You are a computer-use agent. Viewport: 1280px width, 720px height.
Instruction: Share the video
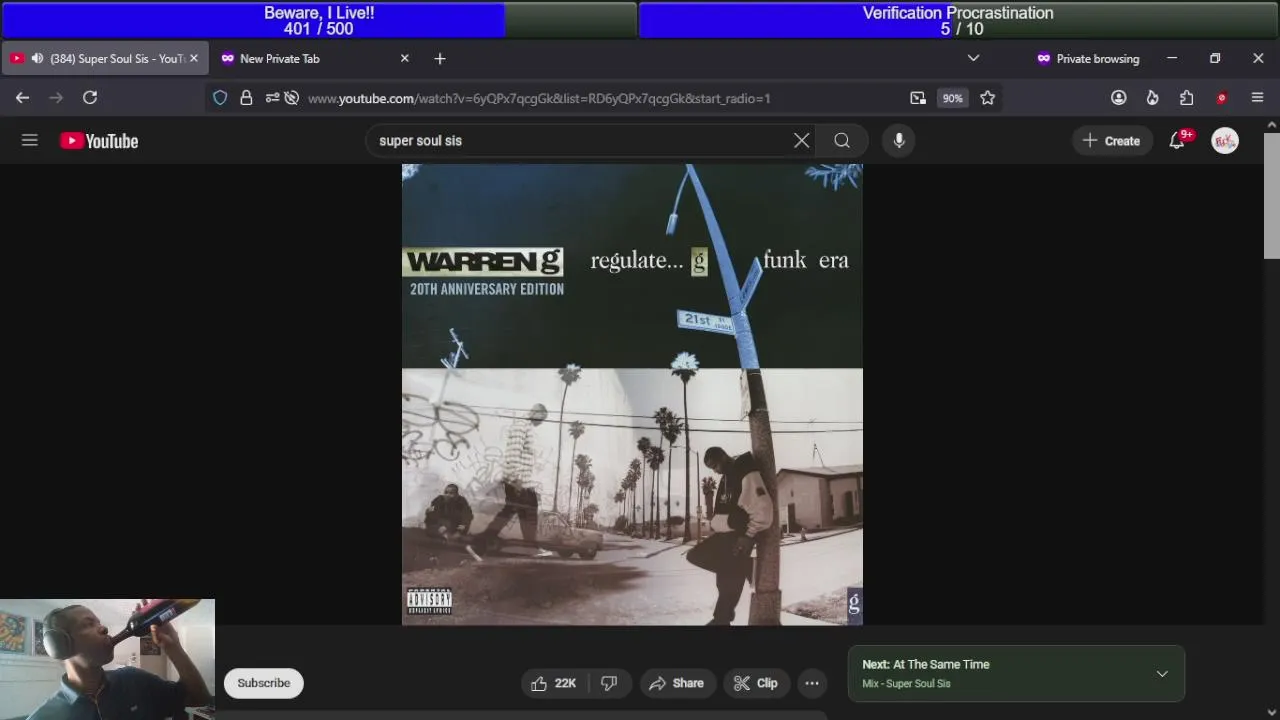tap(677, 683)
